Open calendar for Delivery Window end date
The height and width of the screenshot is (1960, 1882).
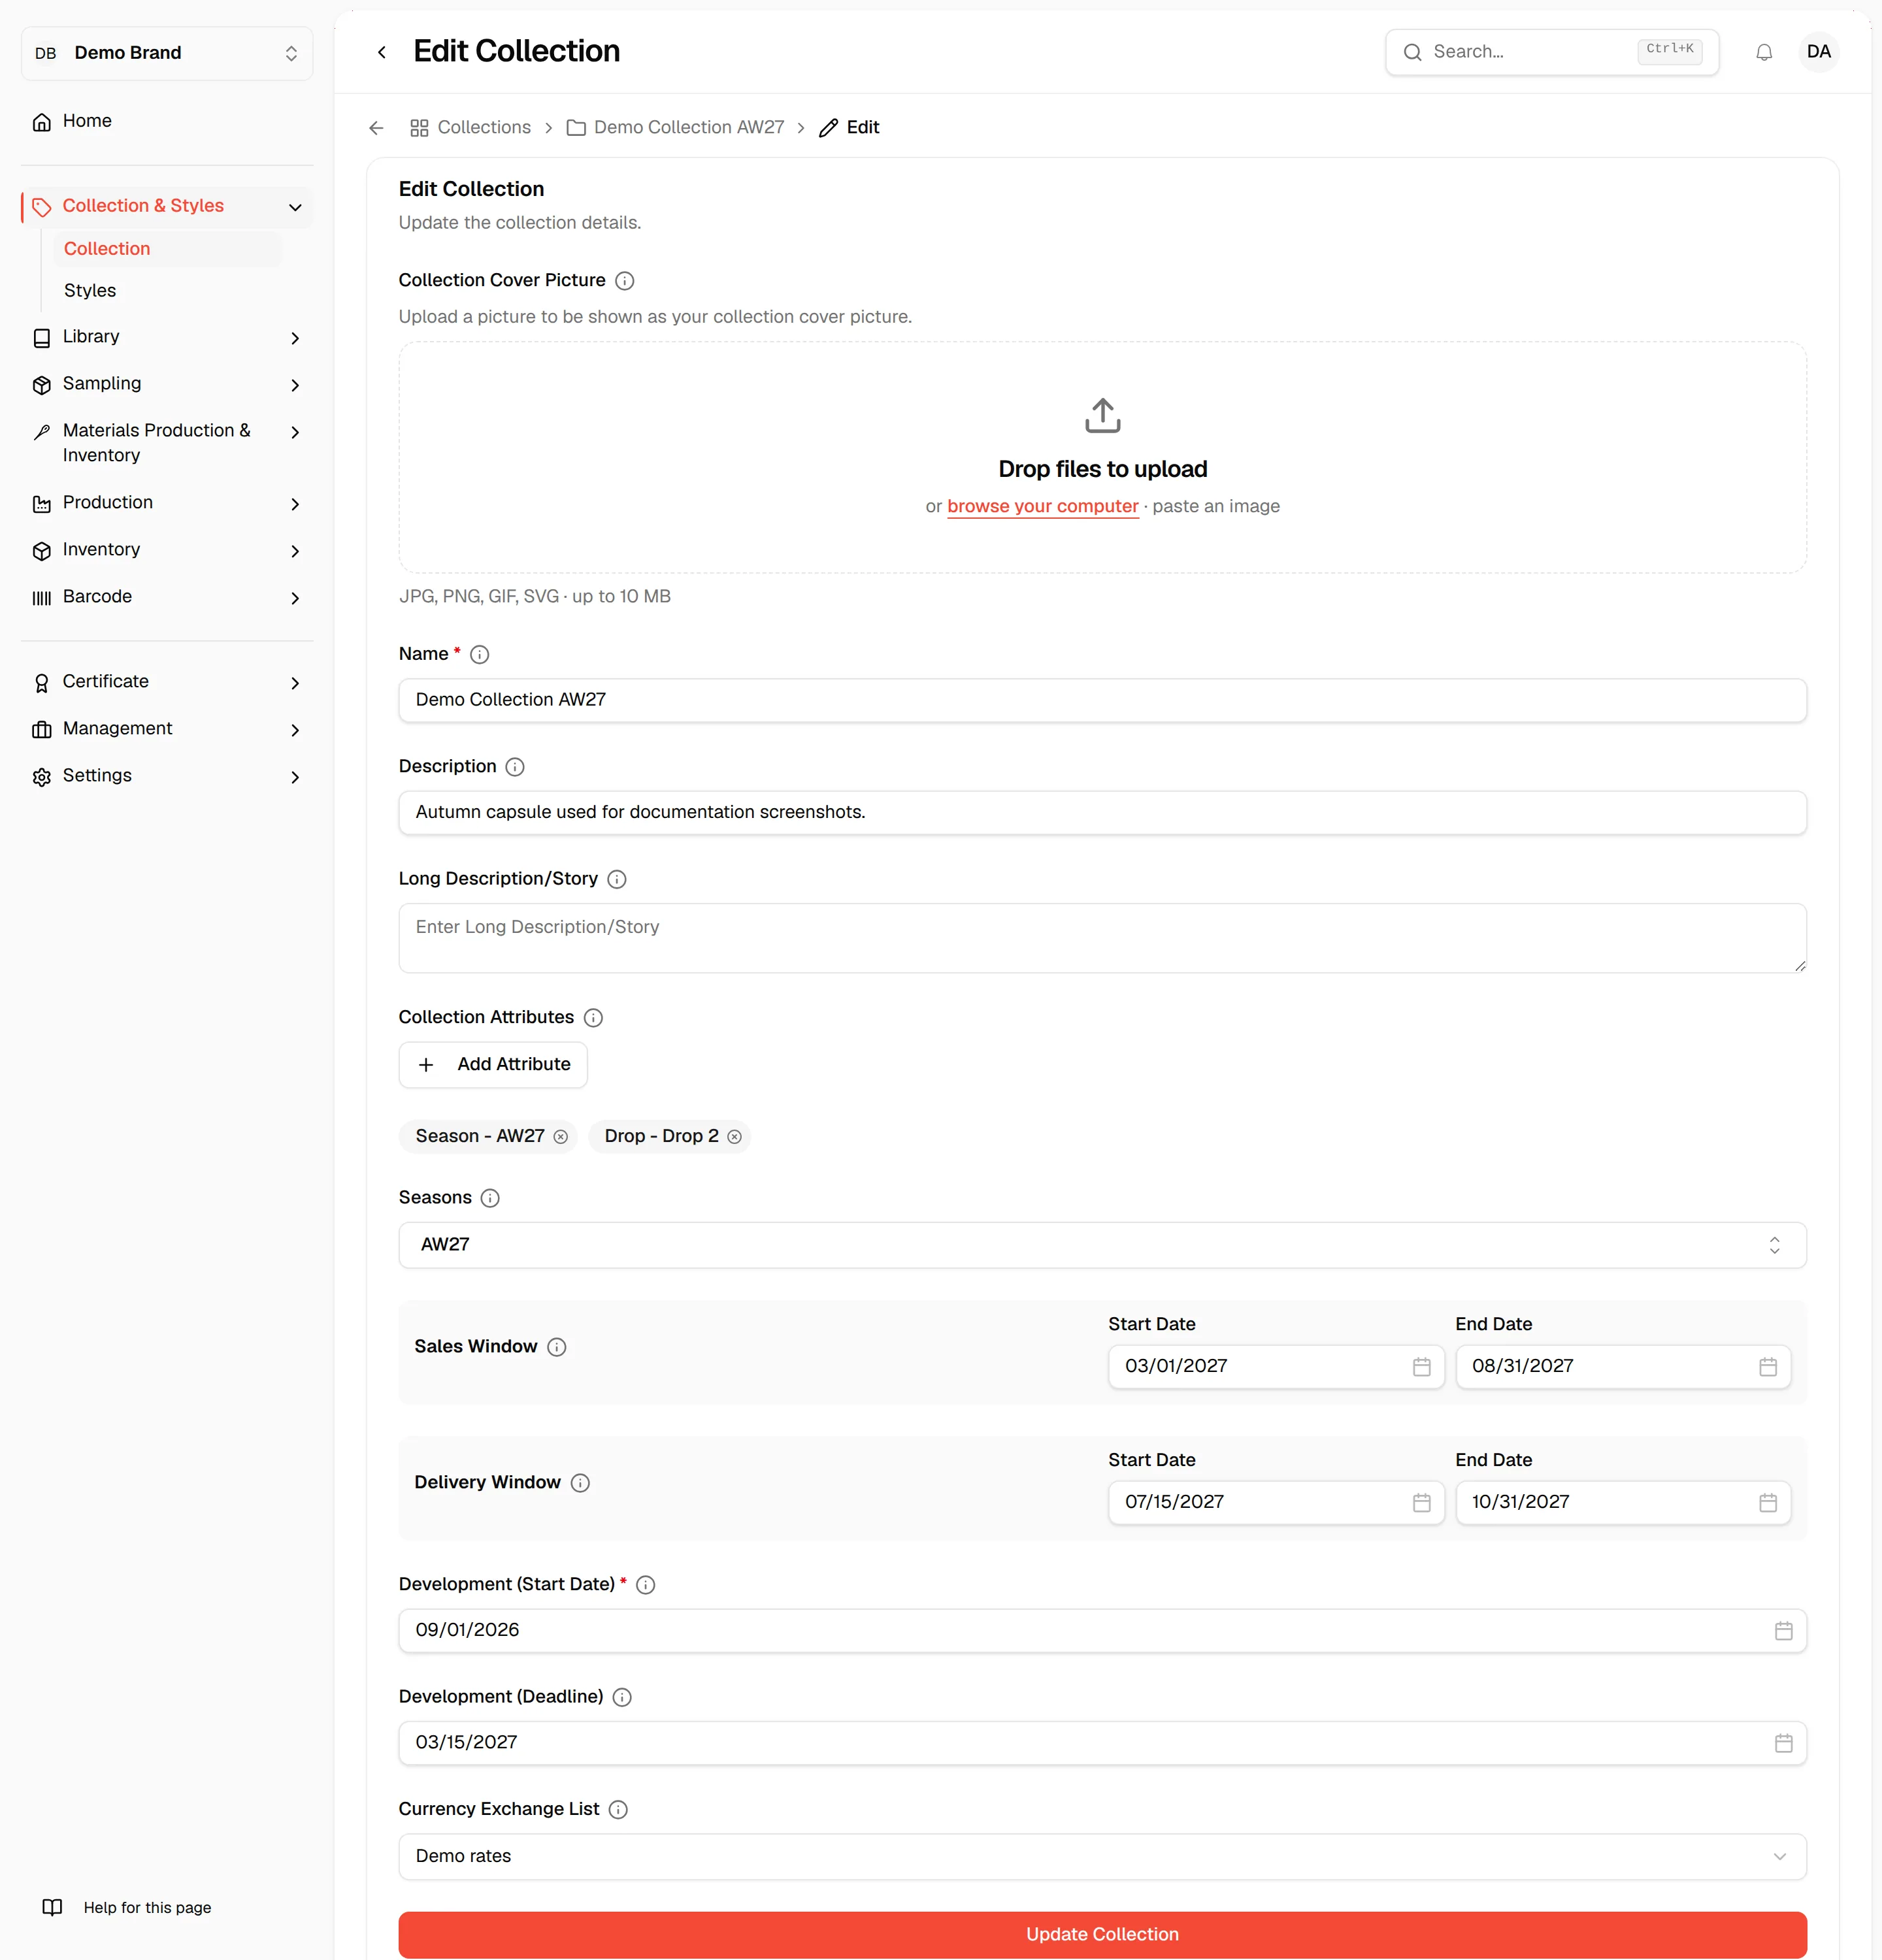(x=1767, y=1503)
